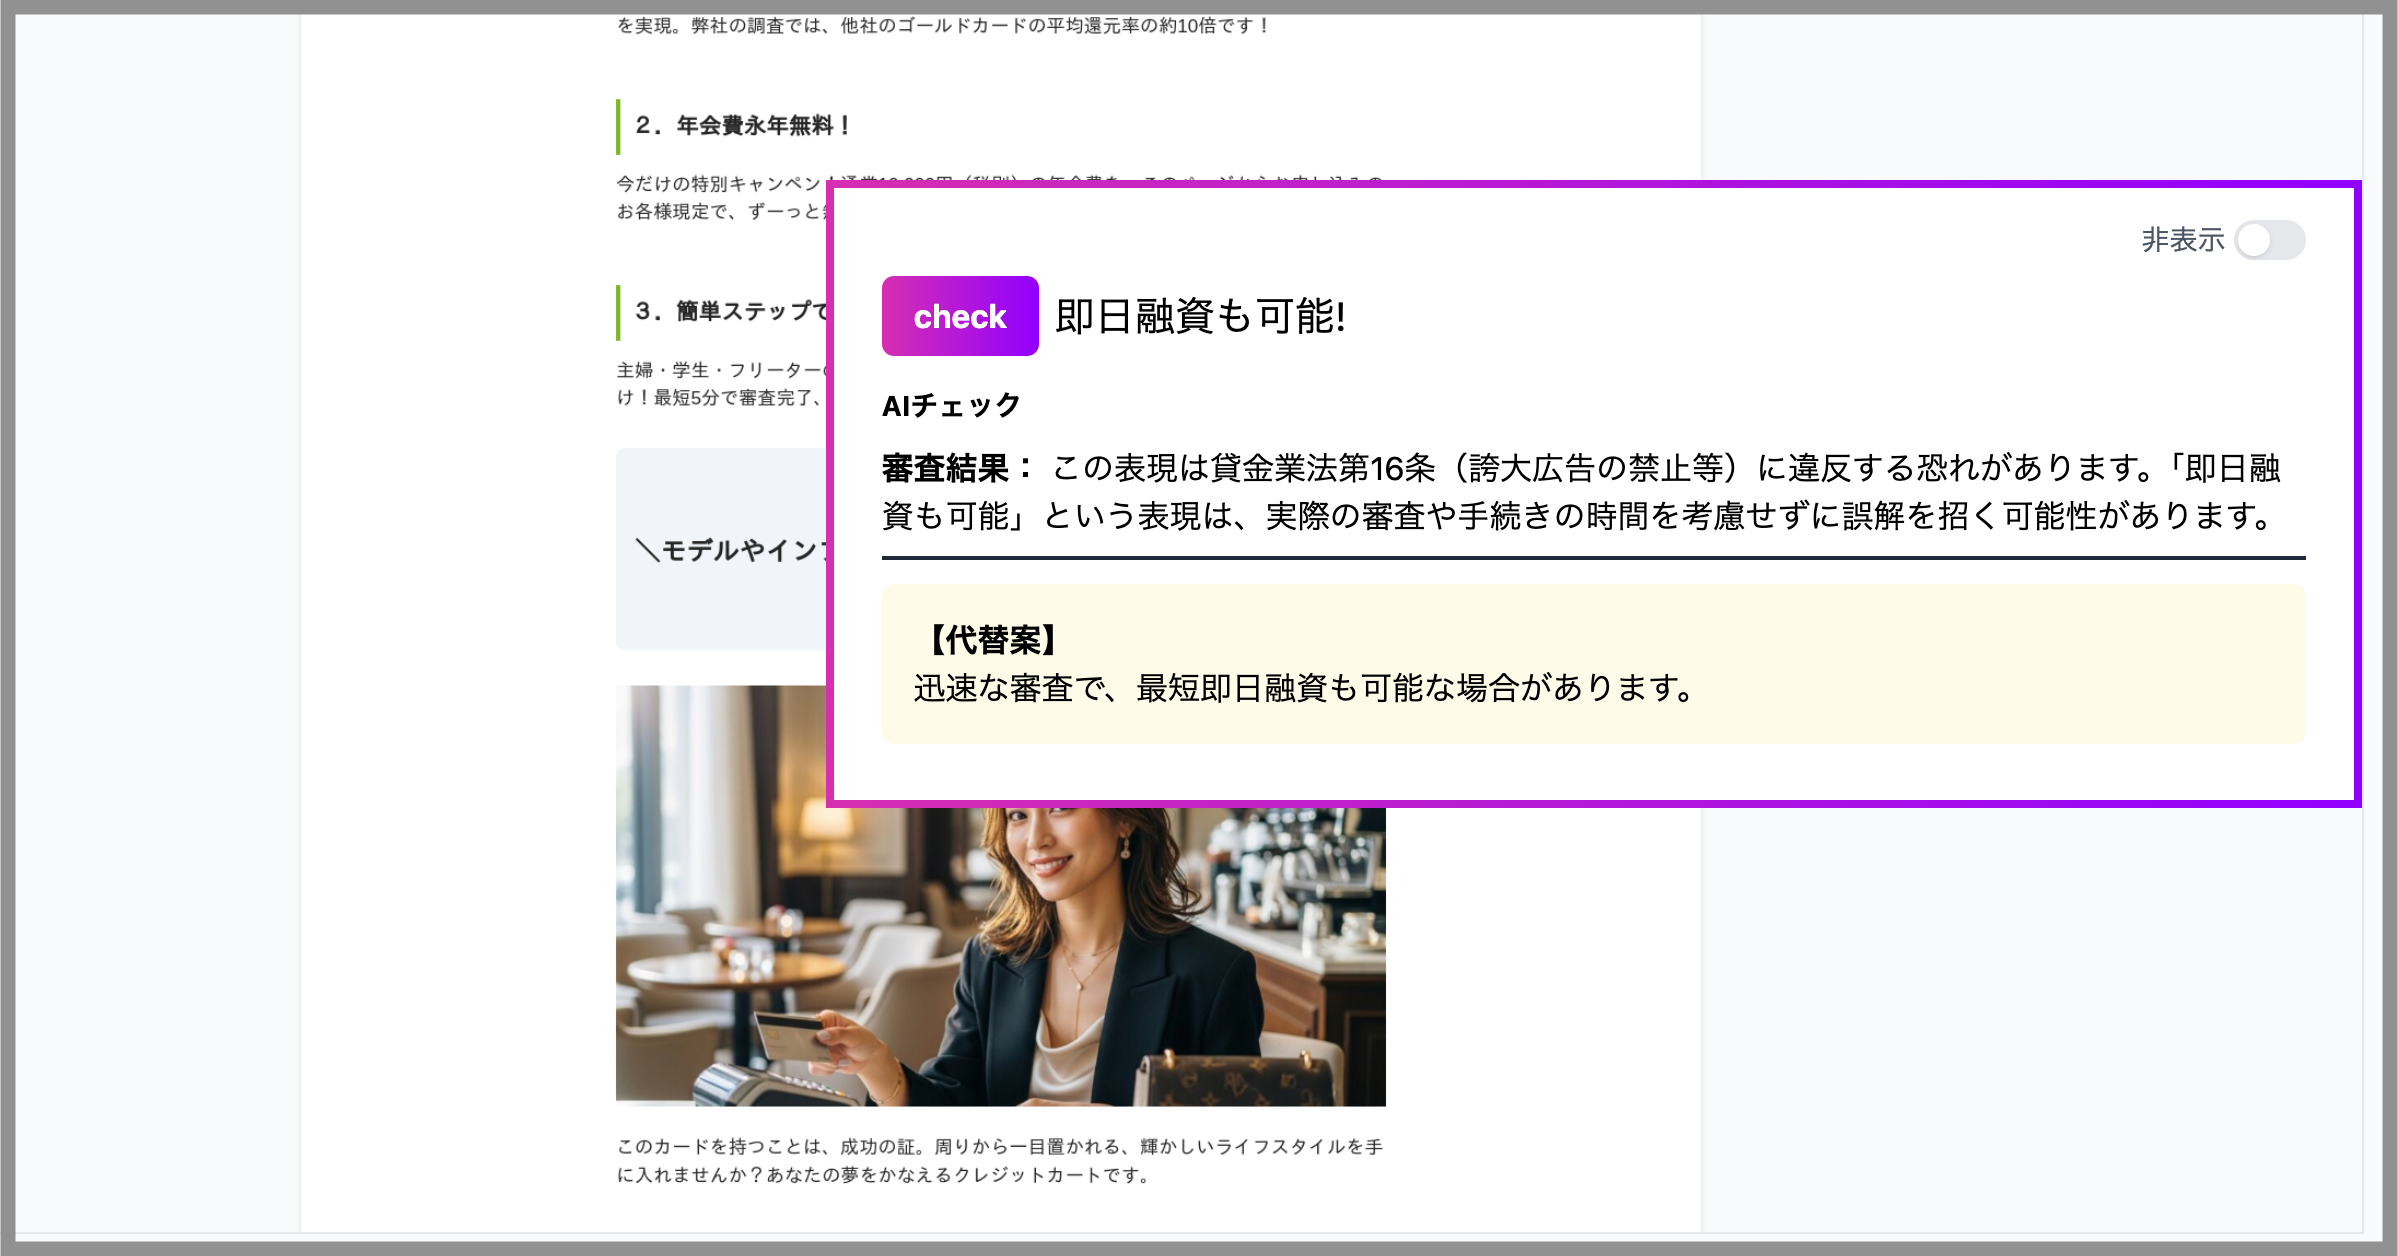Click the purple check badge
This screenshot has width=2398, height=1256.
pyautogui.click(x=959, y=316)
